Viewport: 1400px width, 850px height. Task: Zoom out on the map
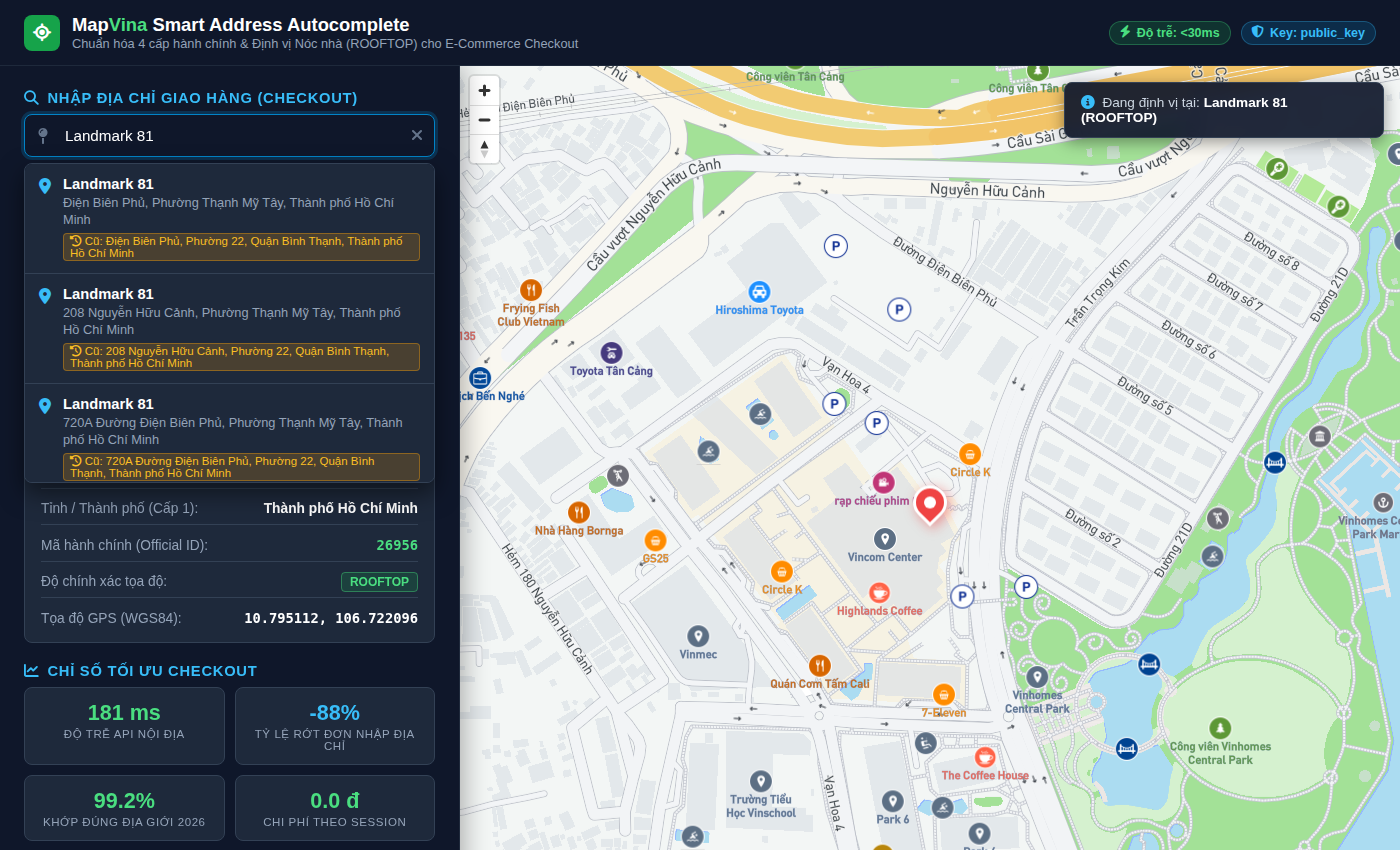click(484, 120)
